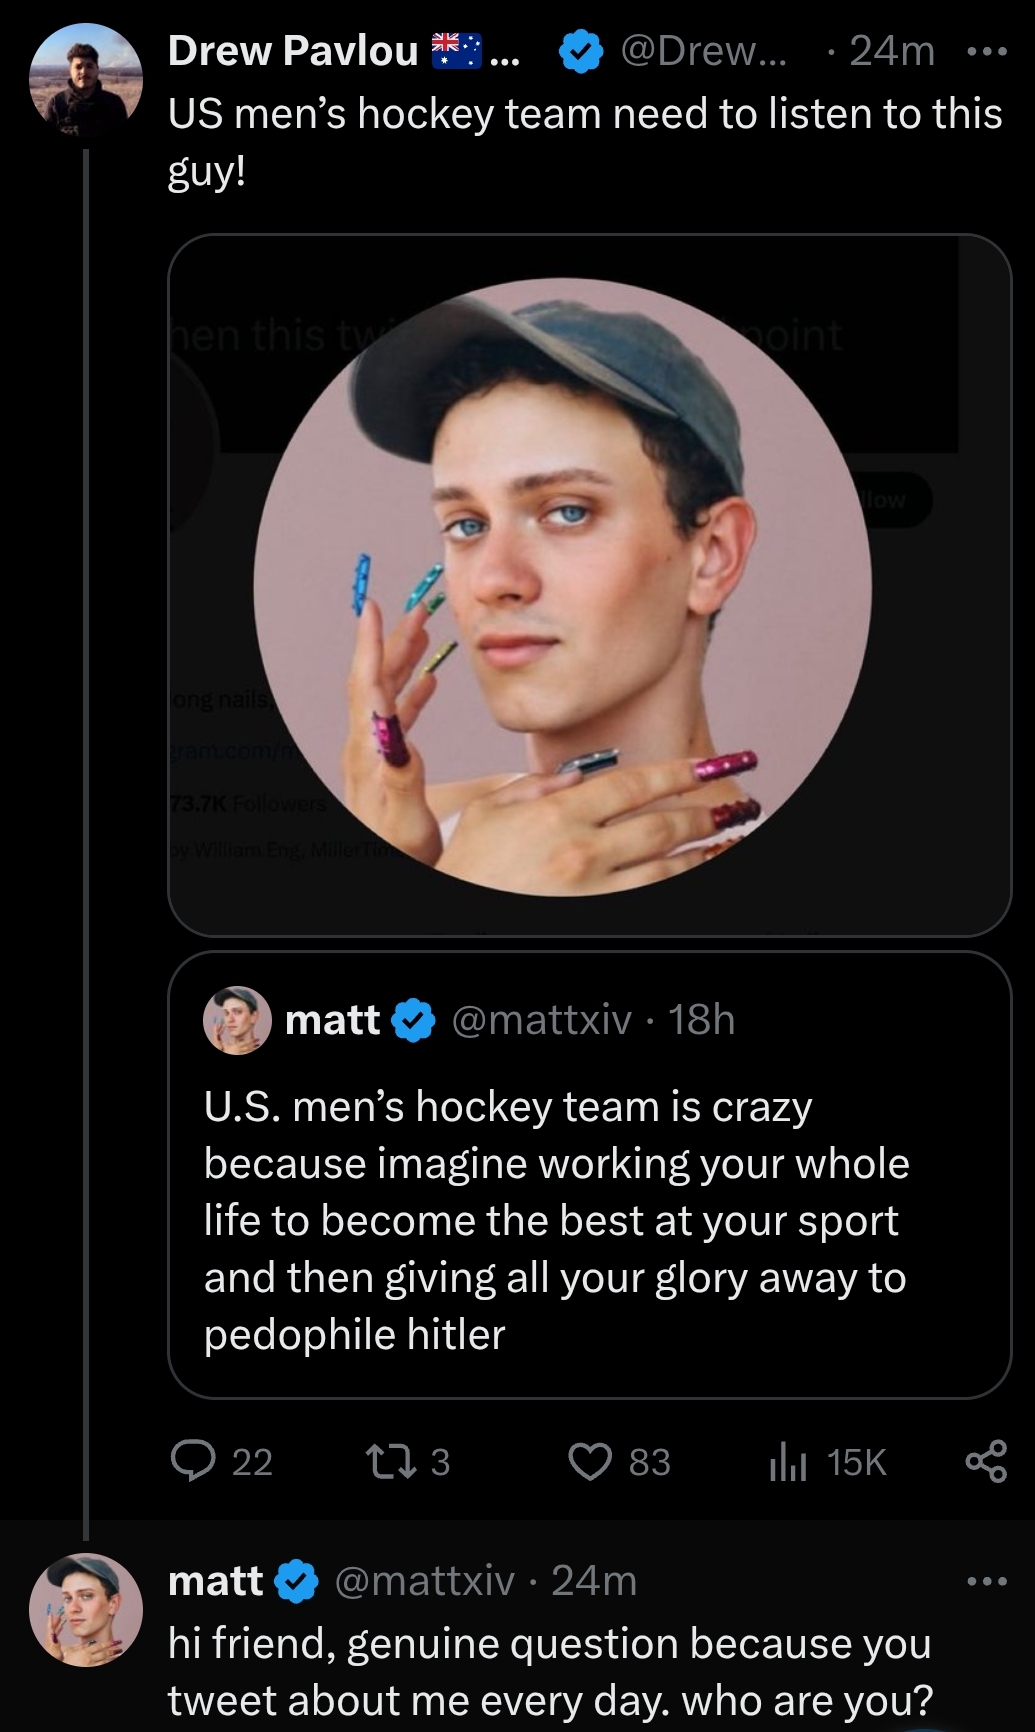Tap the 24m timestamp on Drew's tweet
1035x1732 pixels.
(x=892, y=51)
